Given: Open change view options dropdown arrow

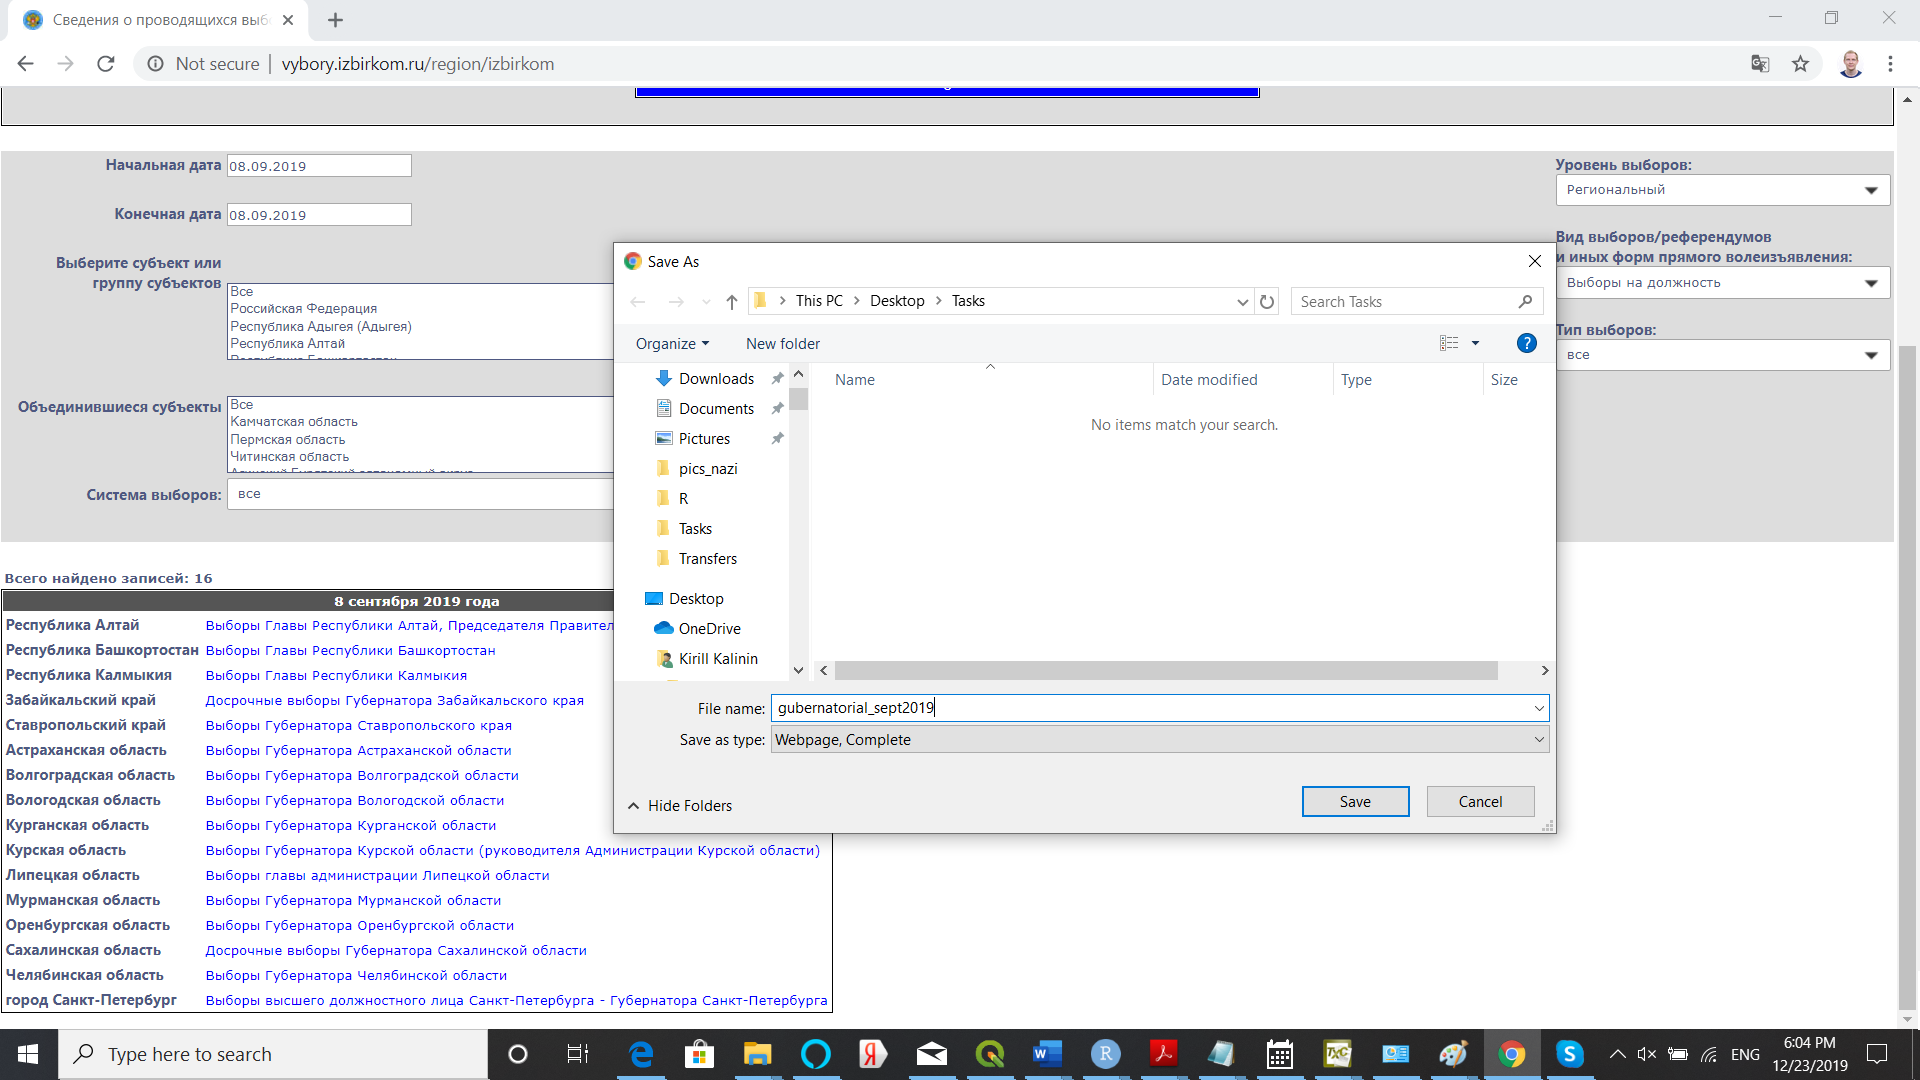Looking at the screenshot, I should (1475, 343).
